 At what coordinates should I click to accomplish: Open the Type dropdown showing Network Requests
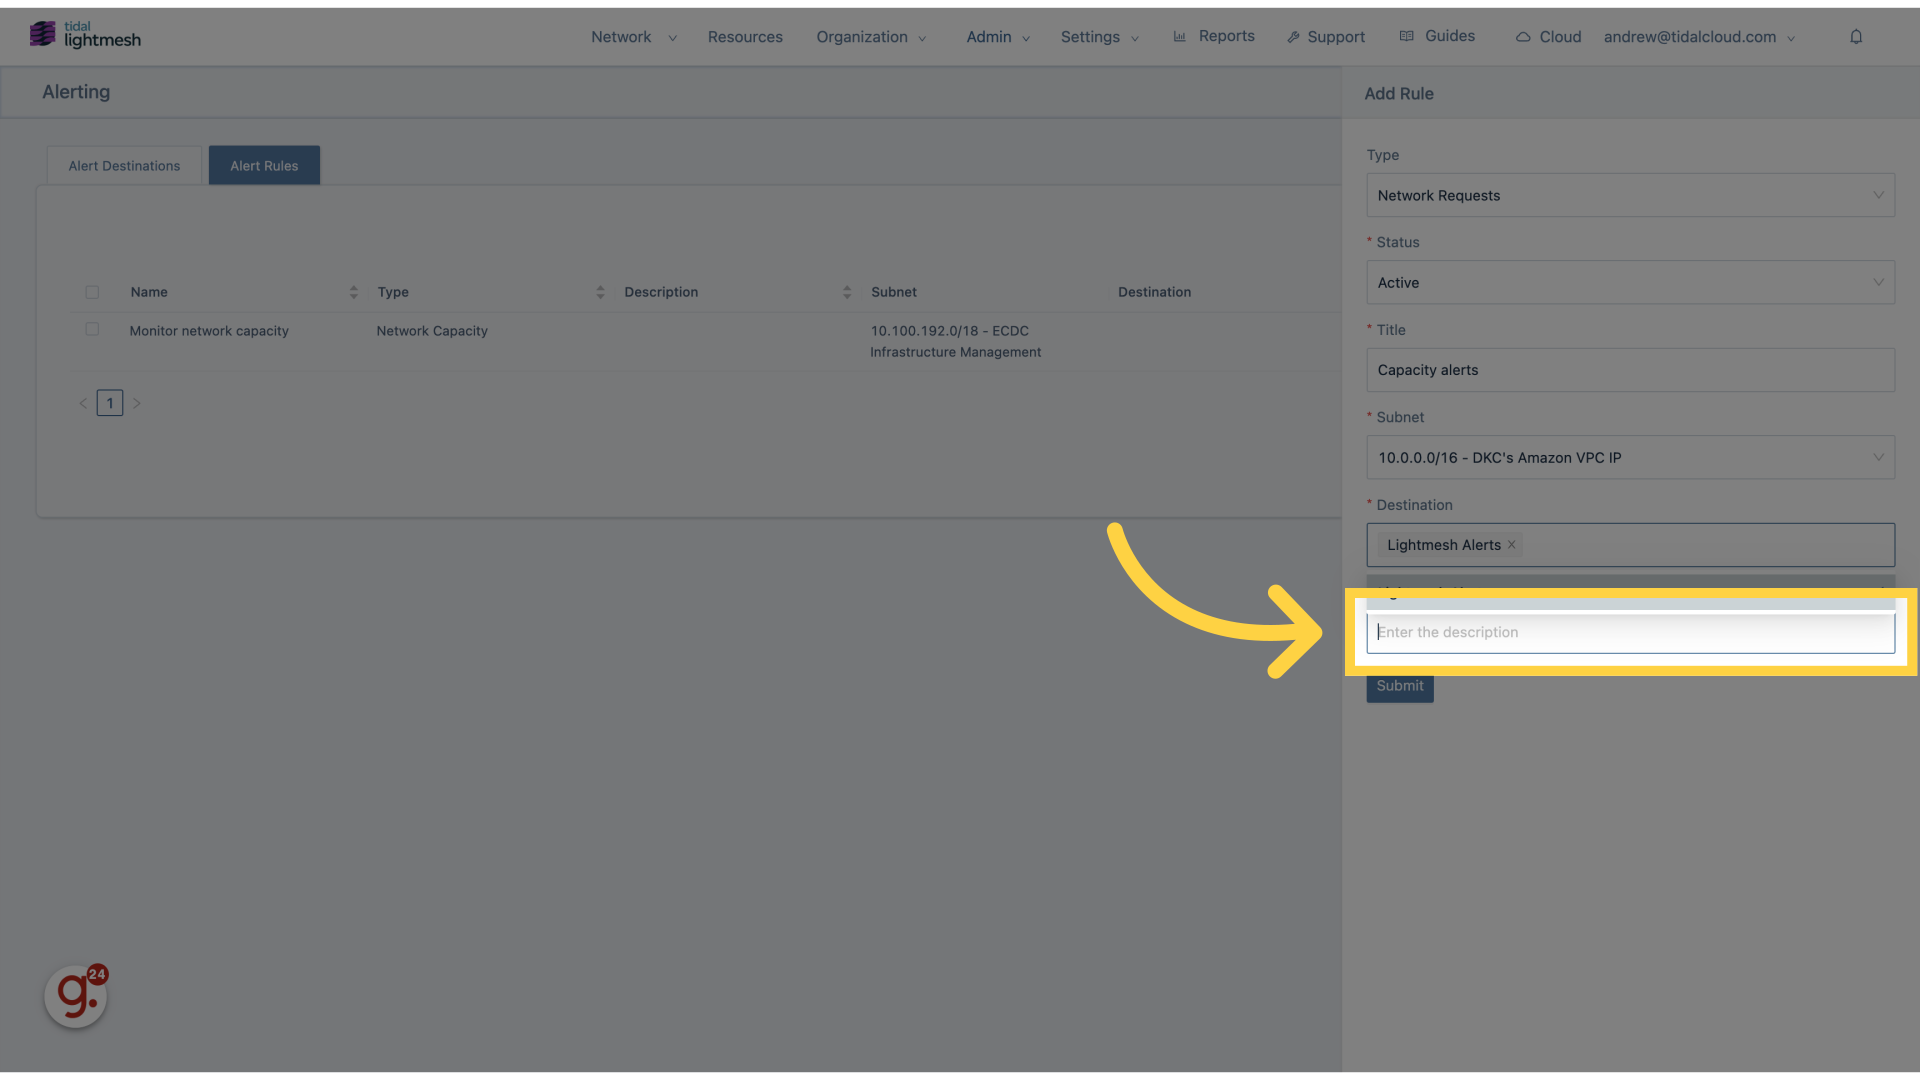click(x=1630, y=195)
